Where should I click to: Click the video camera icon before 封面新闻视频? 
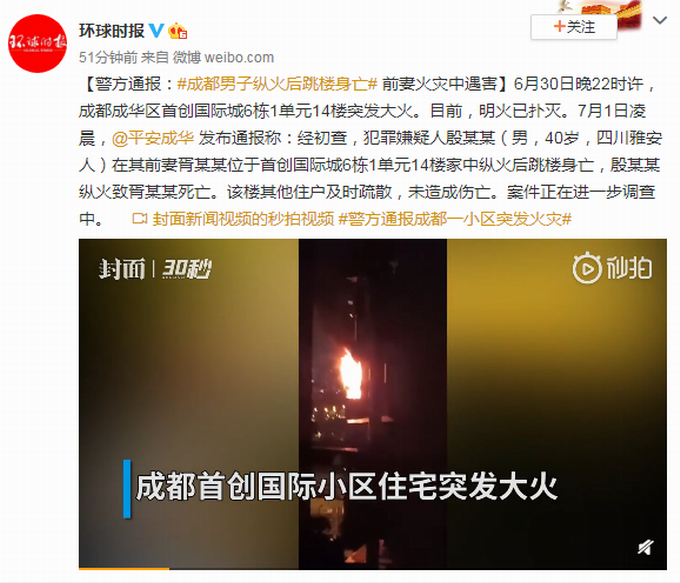(140, 219)
